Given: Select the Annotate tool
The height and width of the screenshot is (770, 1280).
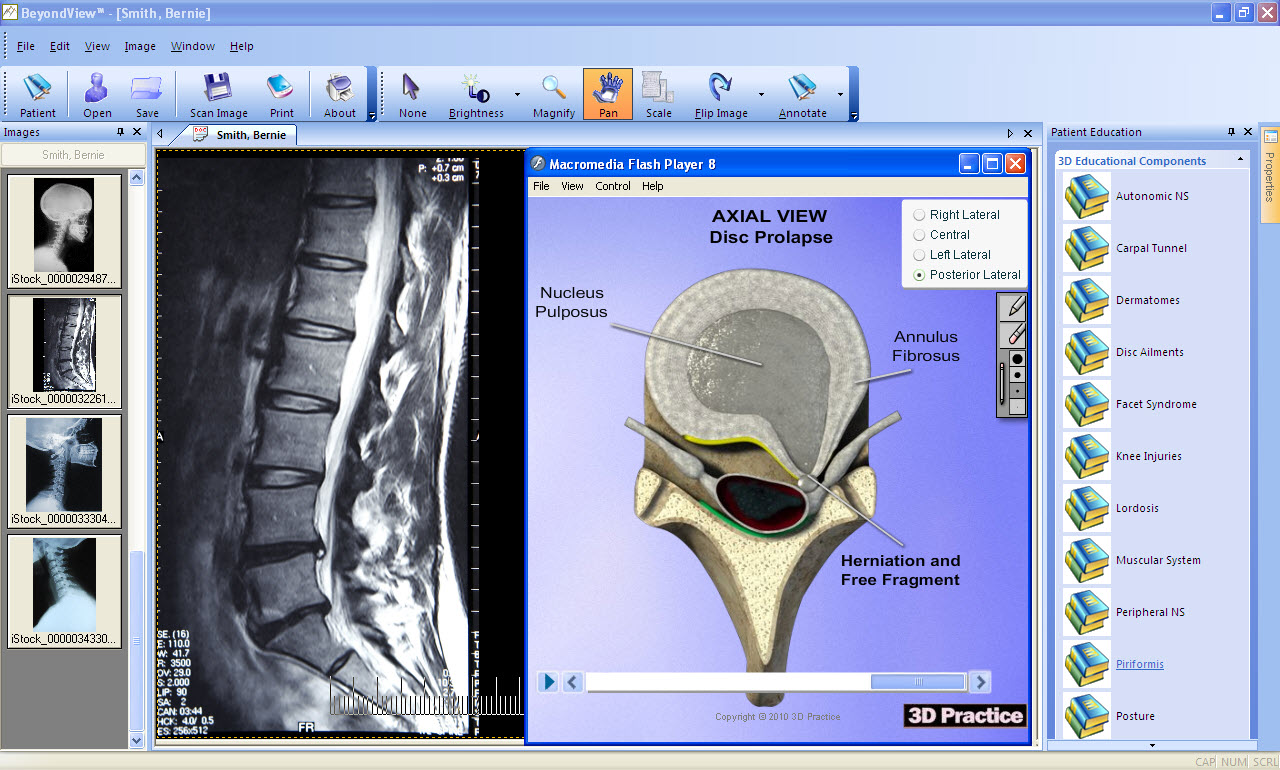Looking at the screenshot, I should coord(803,96).
